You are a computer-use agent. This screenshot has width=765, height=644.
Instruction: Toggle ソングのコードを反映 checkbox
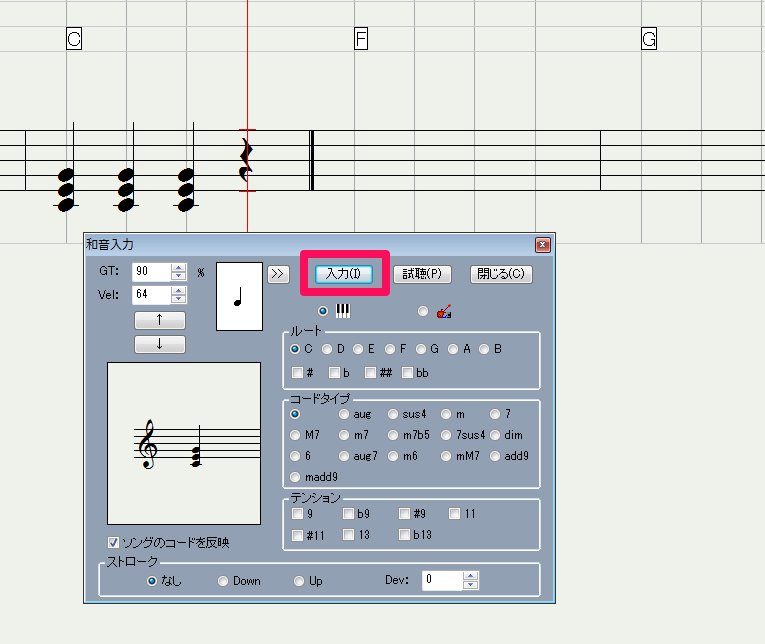pyautogui.click(x=114, y=543)
